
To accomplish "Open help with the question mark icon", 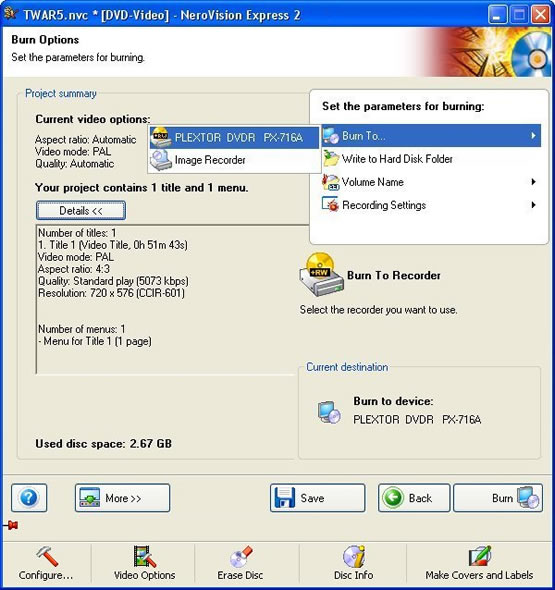I will point(29,498).
